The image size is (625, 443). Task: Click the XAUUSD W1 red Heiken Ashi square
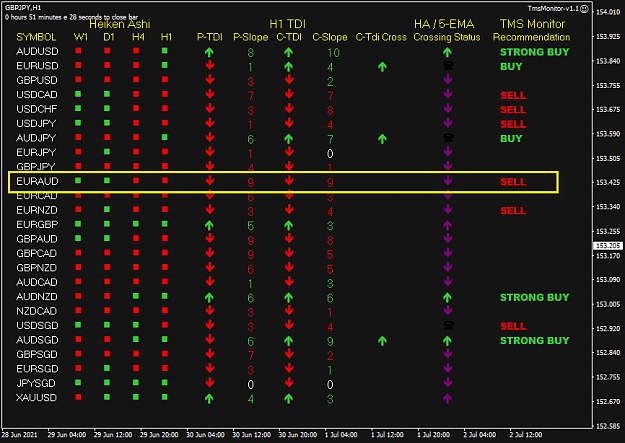(78, 397)
